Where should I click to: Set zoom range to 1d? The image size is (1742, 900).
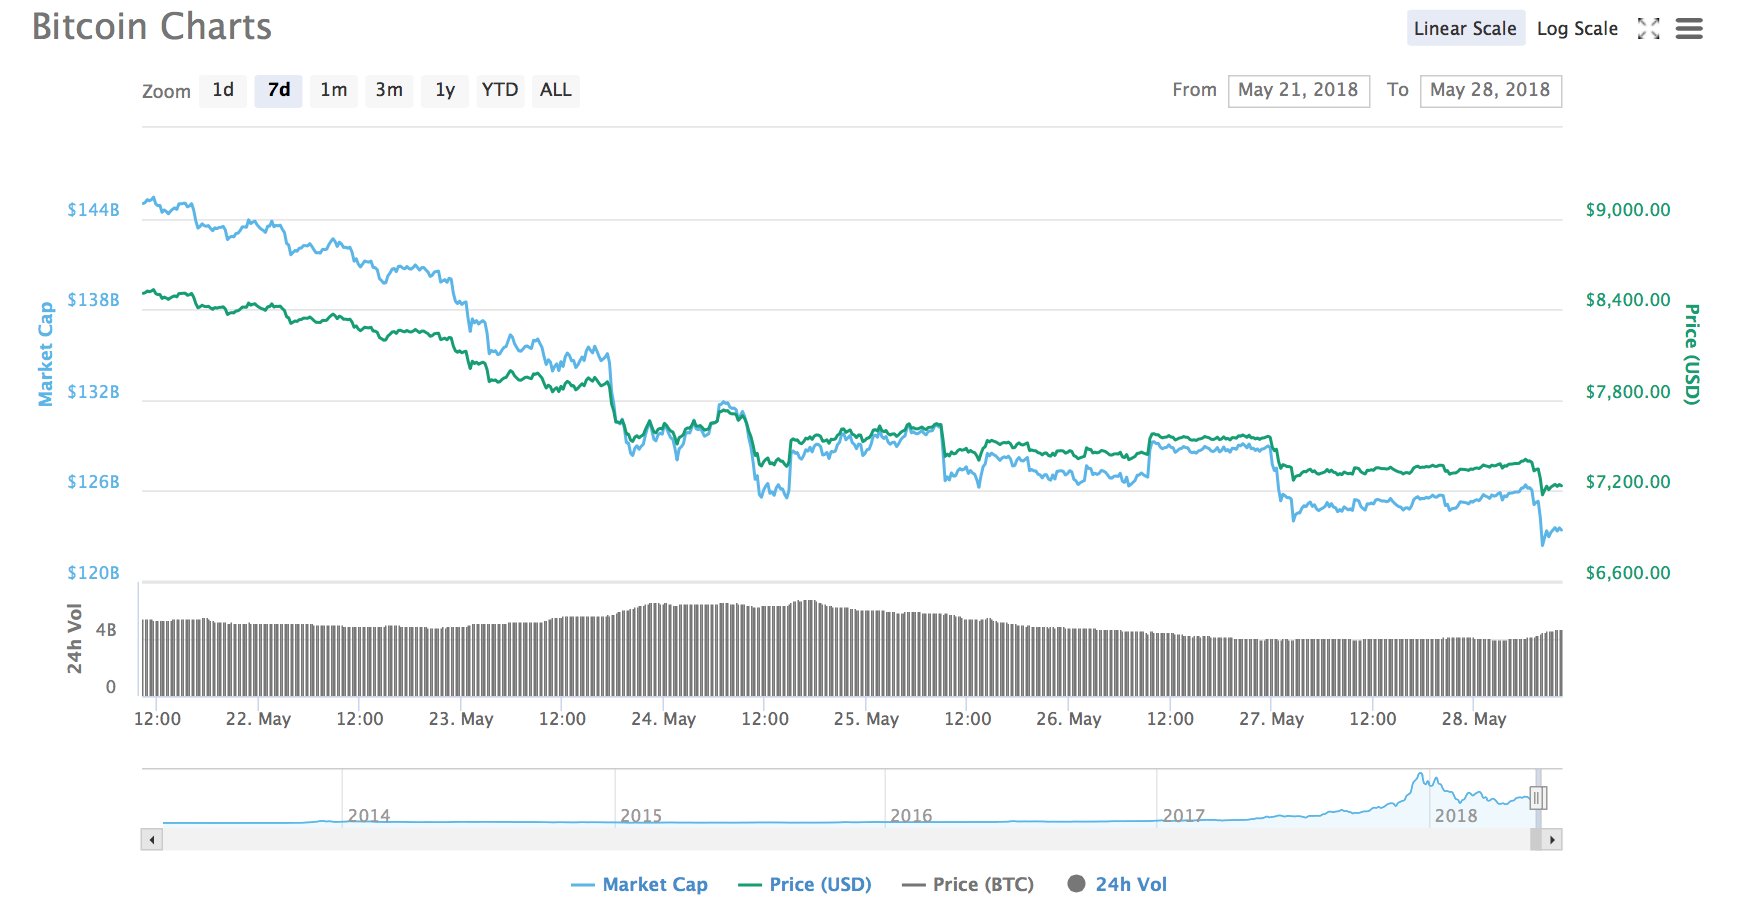point(223,90)
